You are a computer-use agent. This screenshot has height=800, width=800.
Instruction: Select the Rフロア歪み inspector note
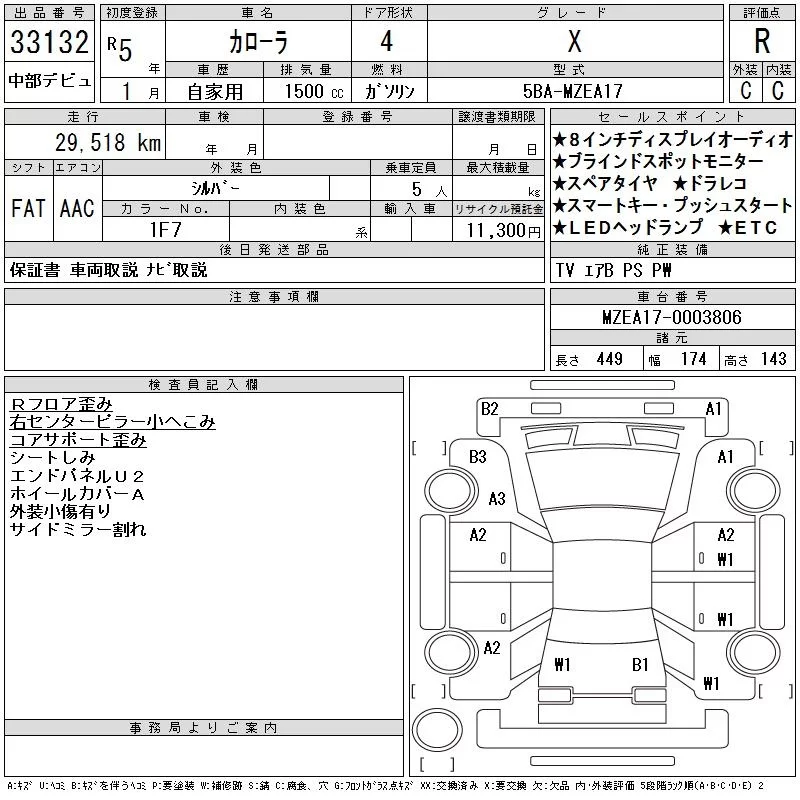click(61, 404)
